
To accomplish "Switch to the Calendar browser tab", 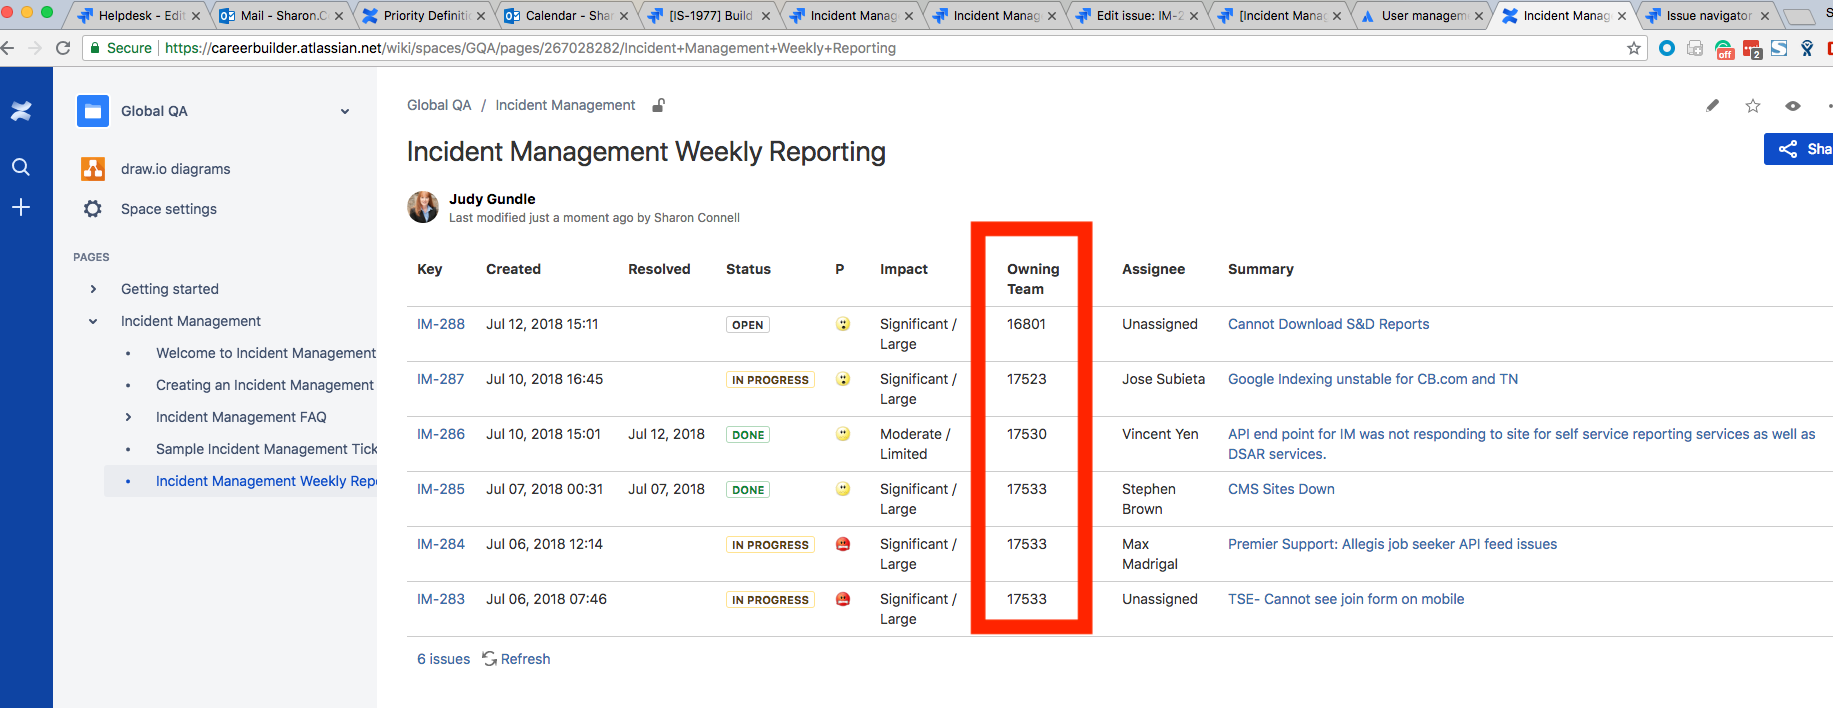I will click(566, 15).
